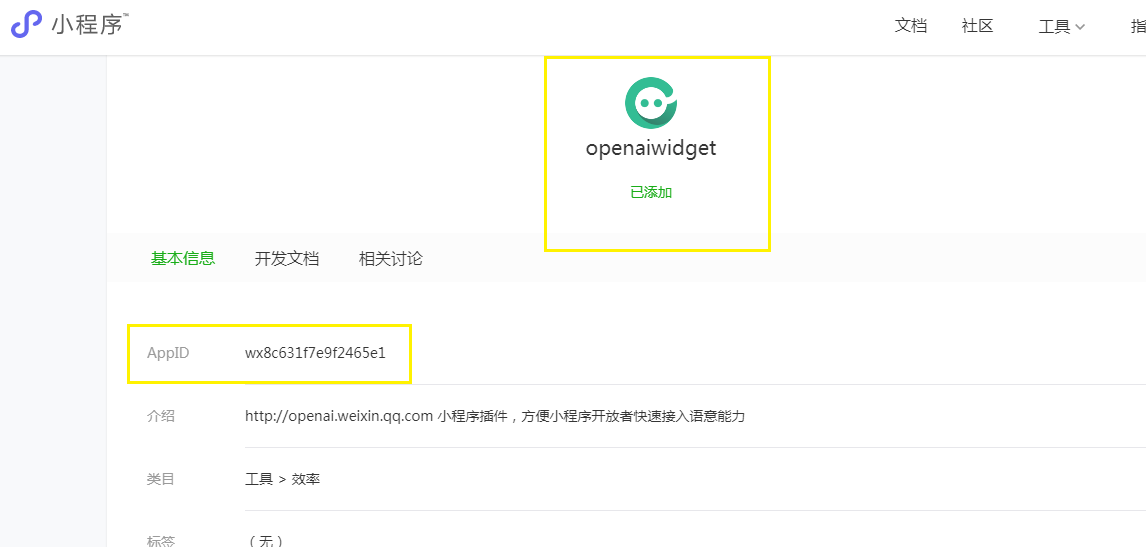The image size is (1146, 547).
Task: Expand the 工具 dropdown menu
Action: pyautogui.click(x=1061, y=27)
